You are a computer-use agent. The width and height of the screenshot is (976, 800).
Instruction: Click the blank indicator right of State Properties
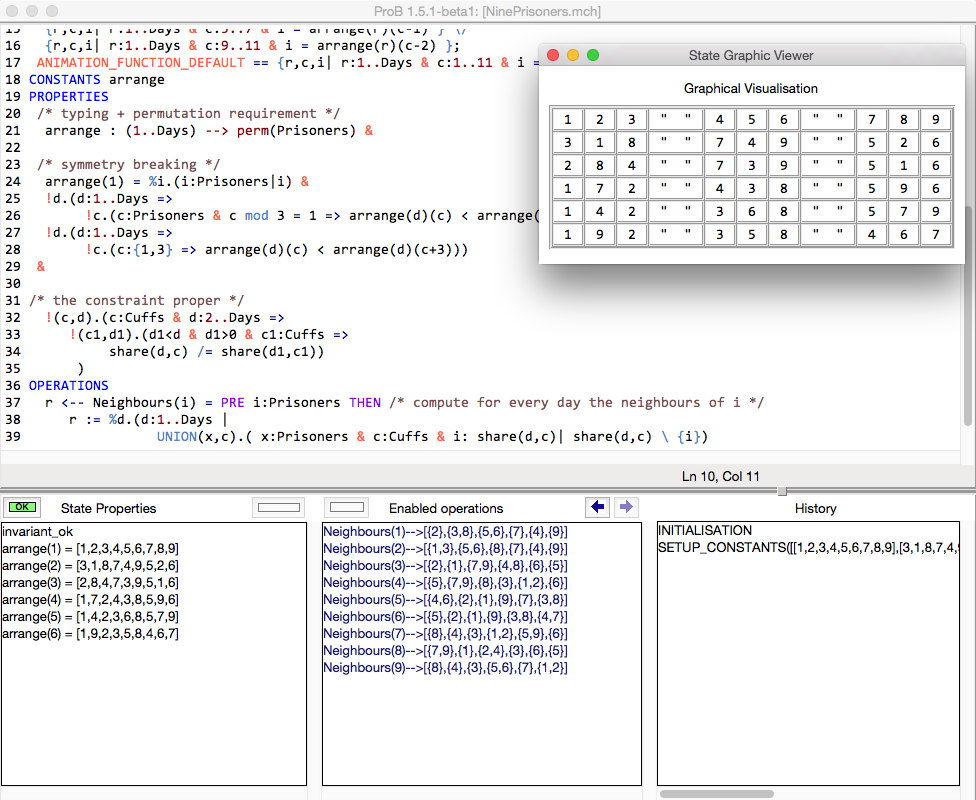coord(278,507)
